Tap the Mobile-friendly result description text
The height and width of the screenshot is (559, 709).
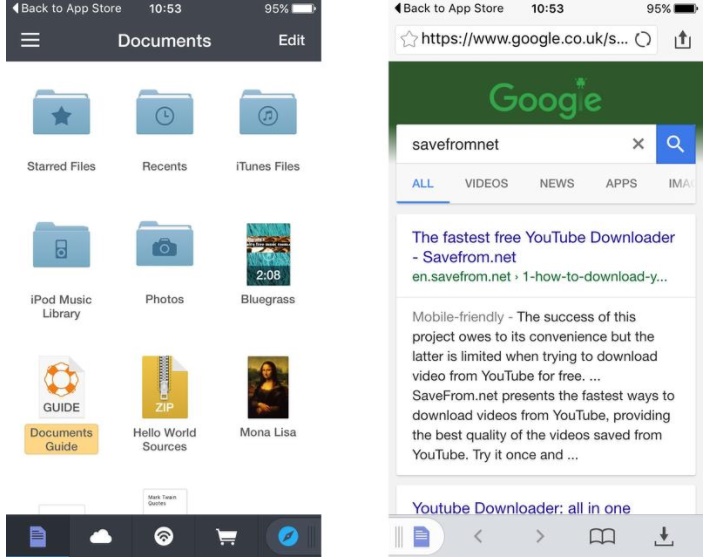click(543, 386)
